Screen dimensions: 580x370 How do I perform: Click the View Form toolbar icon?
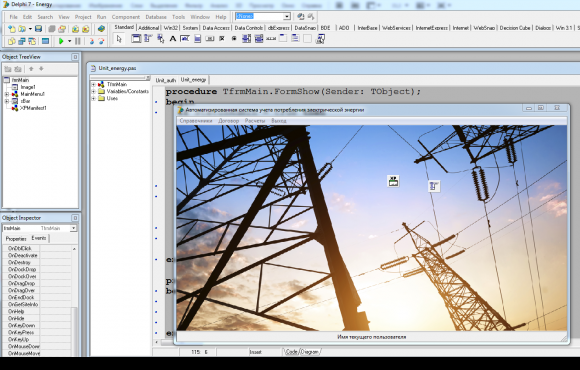(x=22, y=41)
